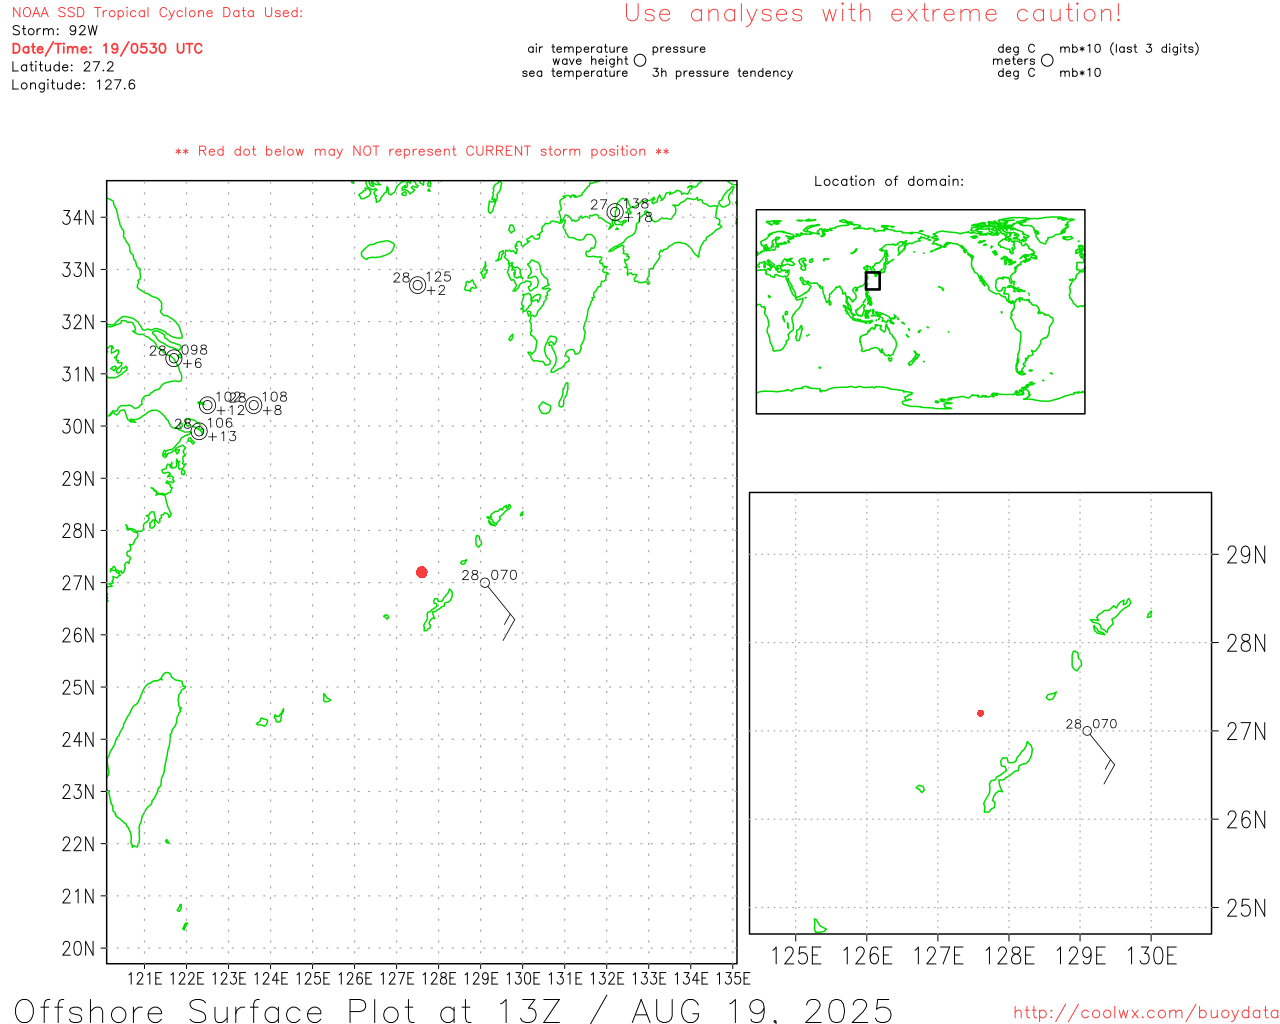Click Taiwan island on the main map
This screenshot has width=1280, height=1024.
(145, 760)
